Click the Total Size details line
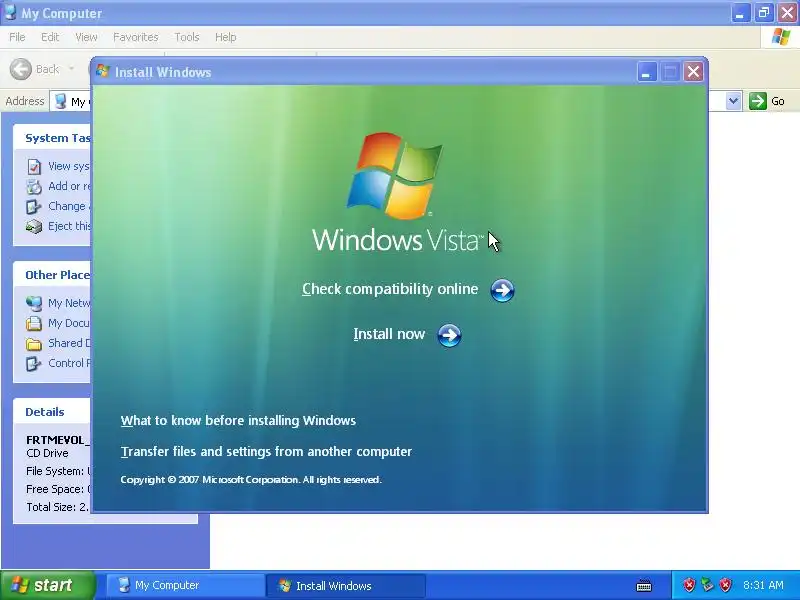 [57, 507]
